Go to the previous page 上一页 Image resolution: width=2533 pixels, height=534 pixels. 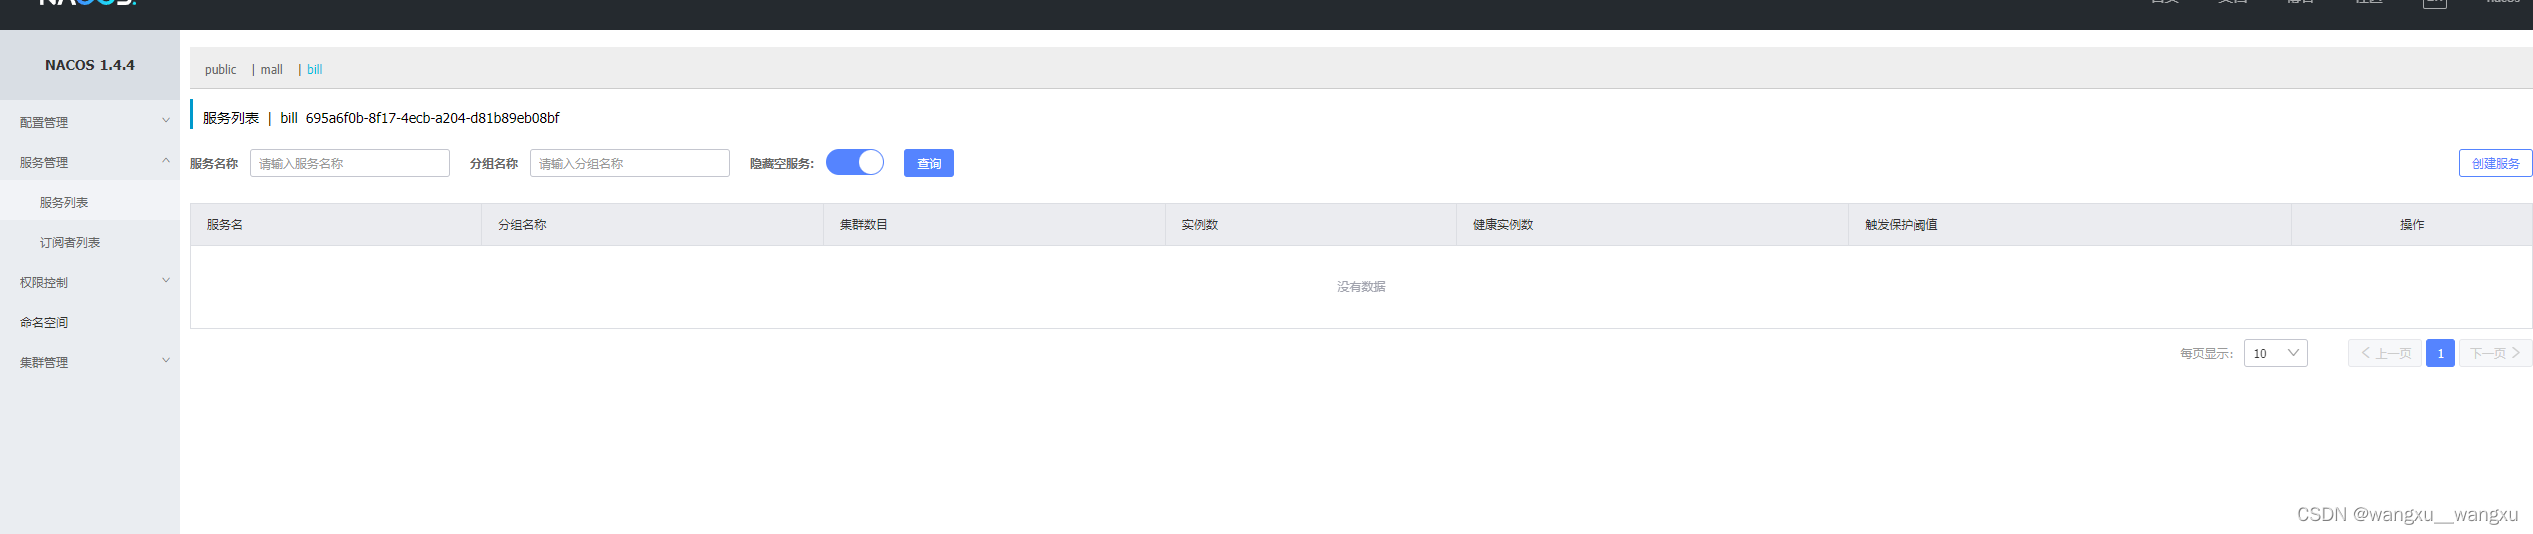tap(2384, 353)
